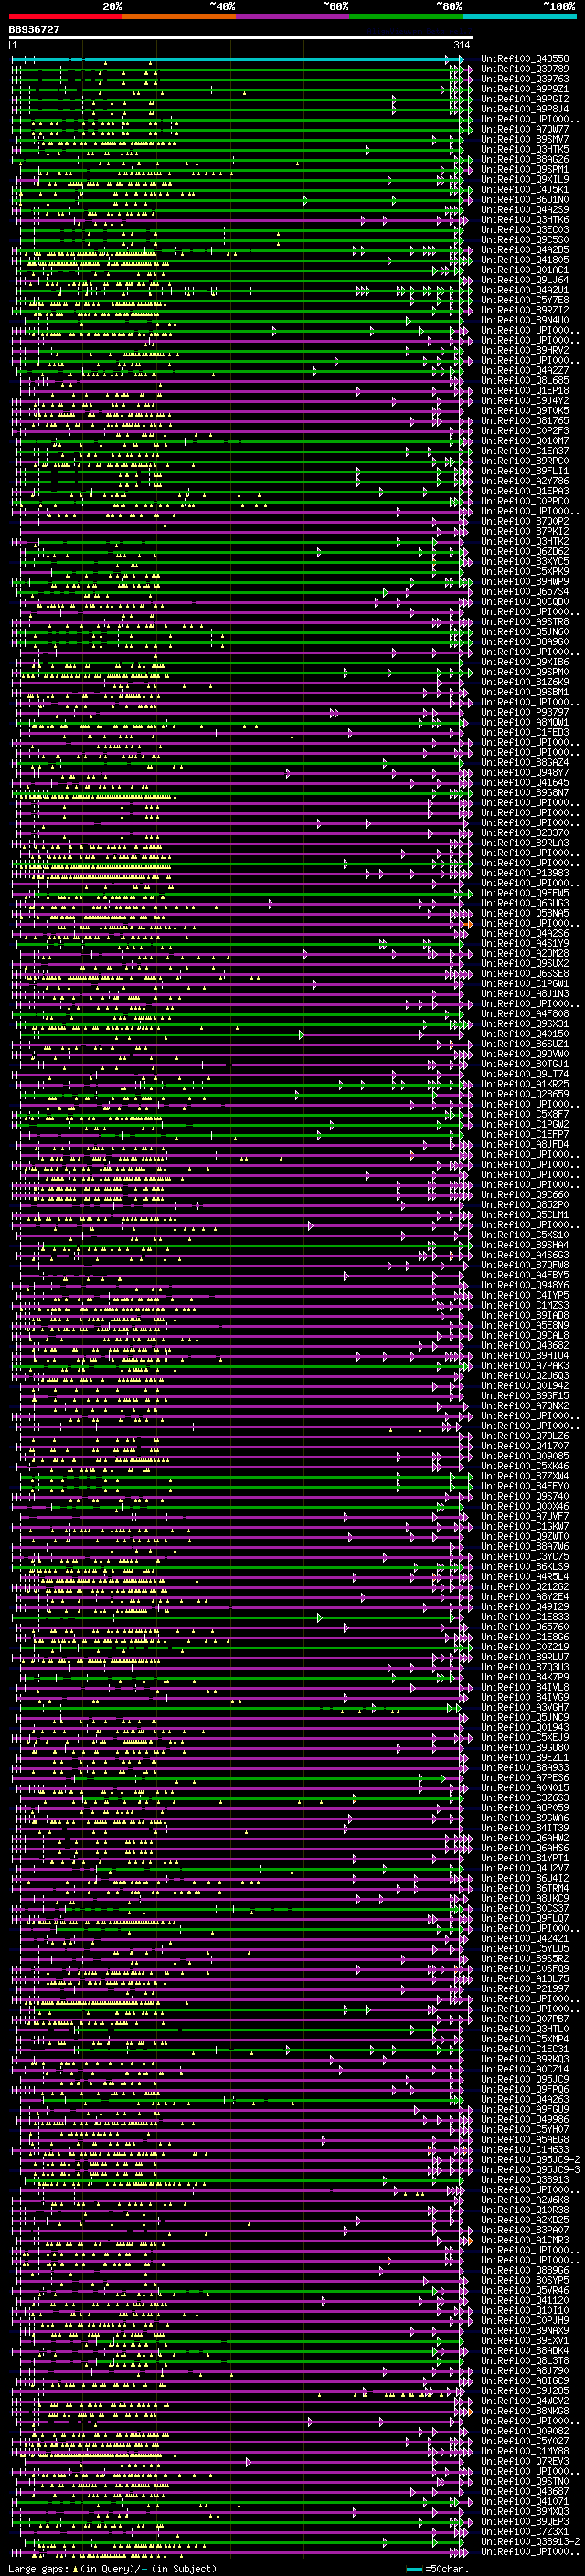Select the UniRef100_A7QW77 entry
The width and height of the screenshot is (585, 2576).
point(525,129)
